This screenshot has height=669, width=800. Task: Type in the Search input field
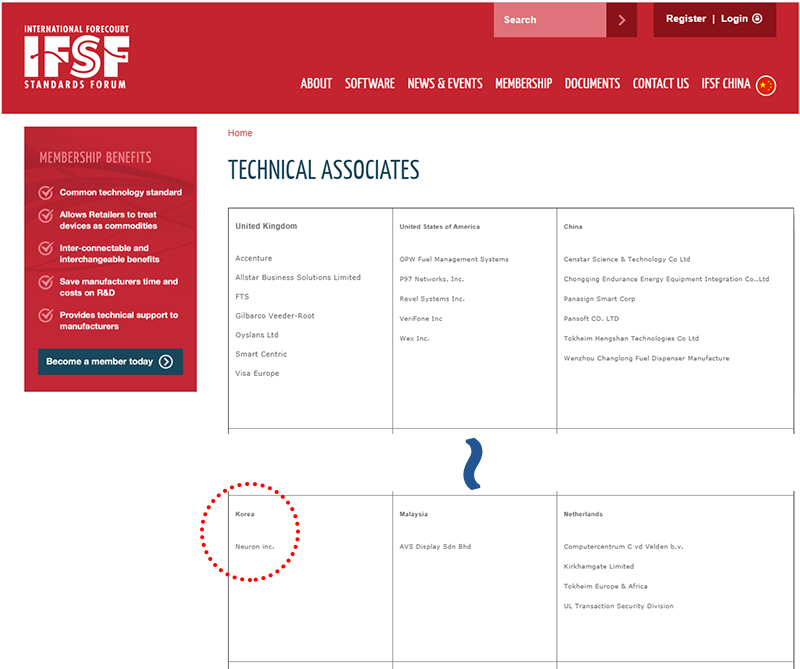(549, 20)
